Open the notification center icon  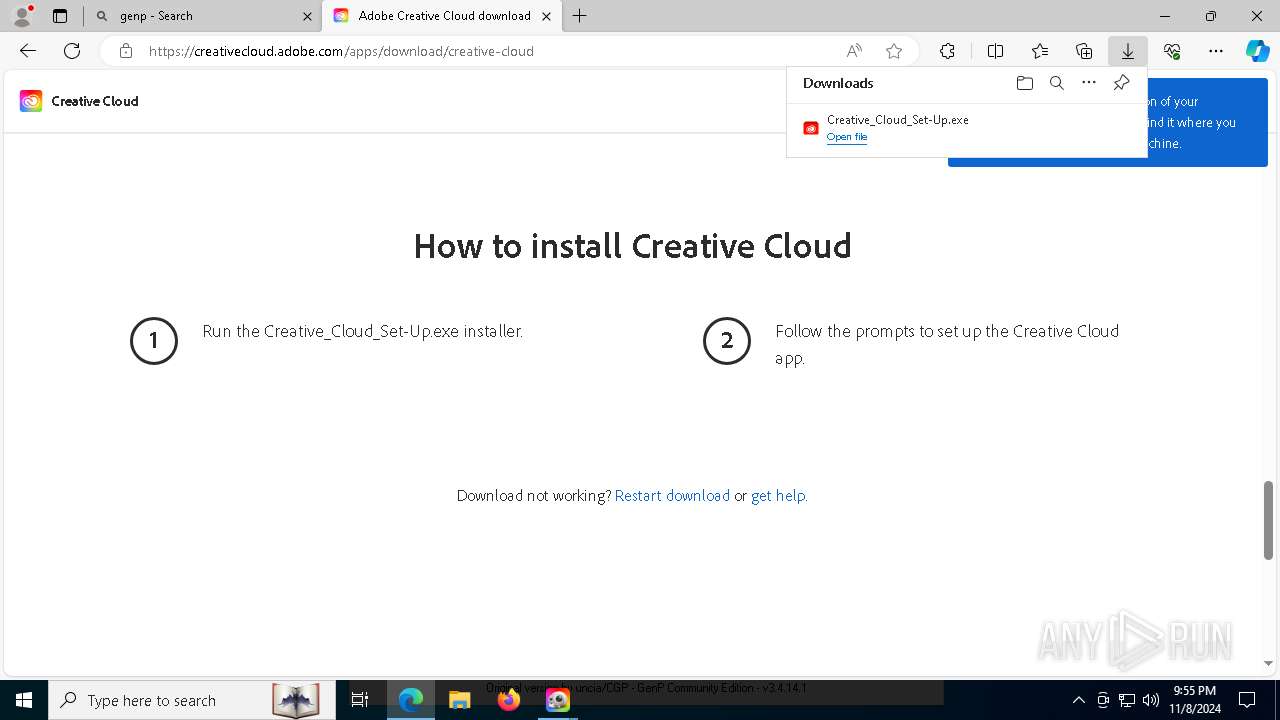[1247, 700]
